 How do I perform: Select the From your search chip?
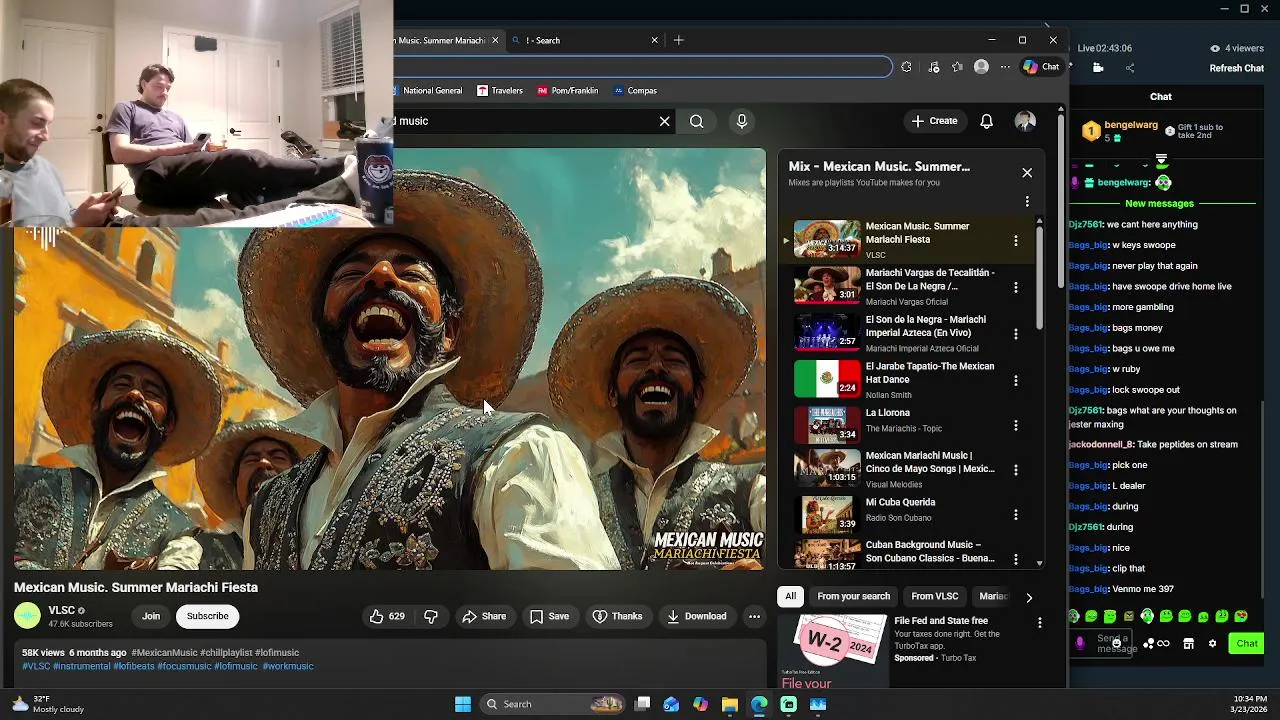[853, 596]
